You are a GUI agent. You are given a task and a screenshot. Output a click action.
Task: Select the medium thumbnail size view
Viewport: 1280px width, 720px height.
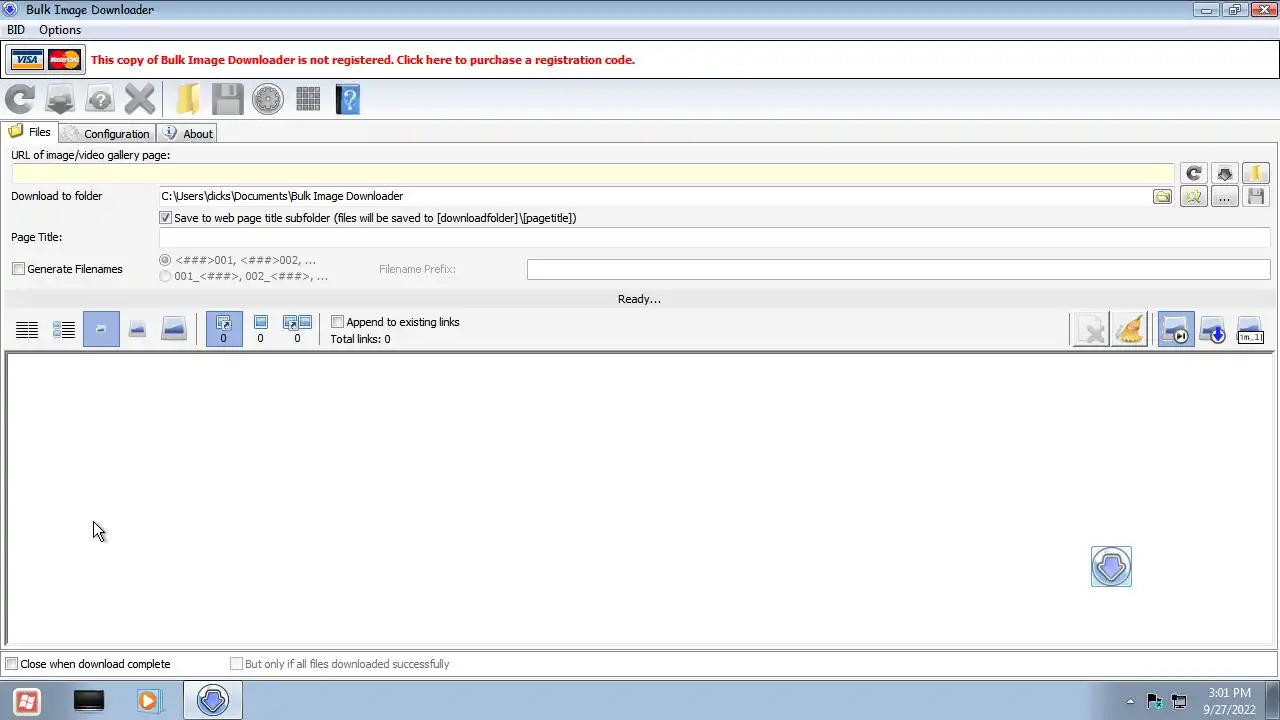tap(137, 330)
